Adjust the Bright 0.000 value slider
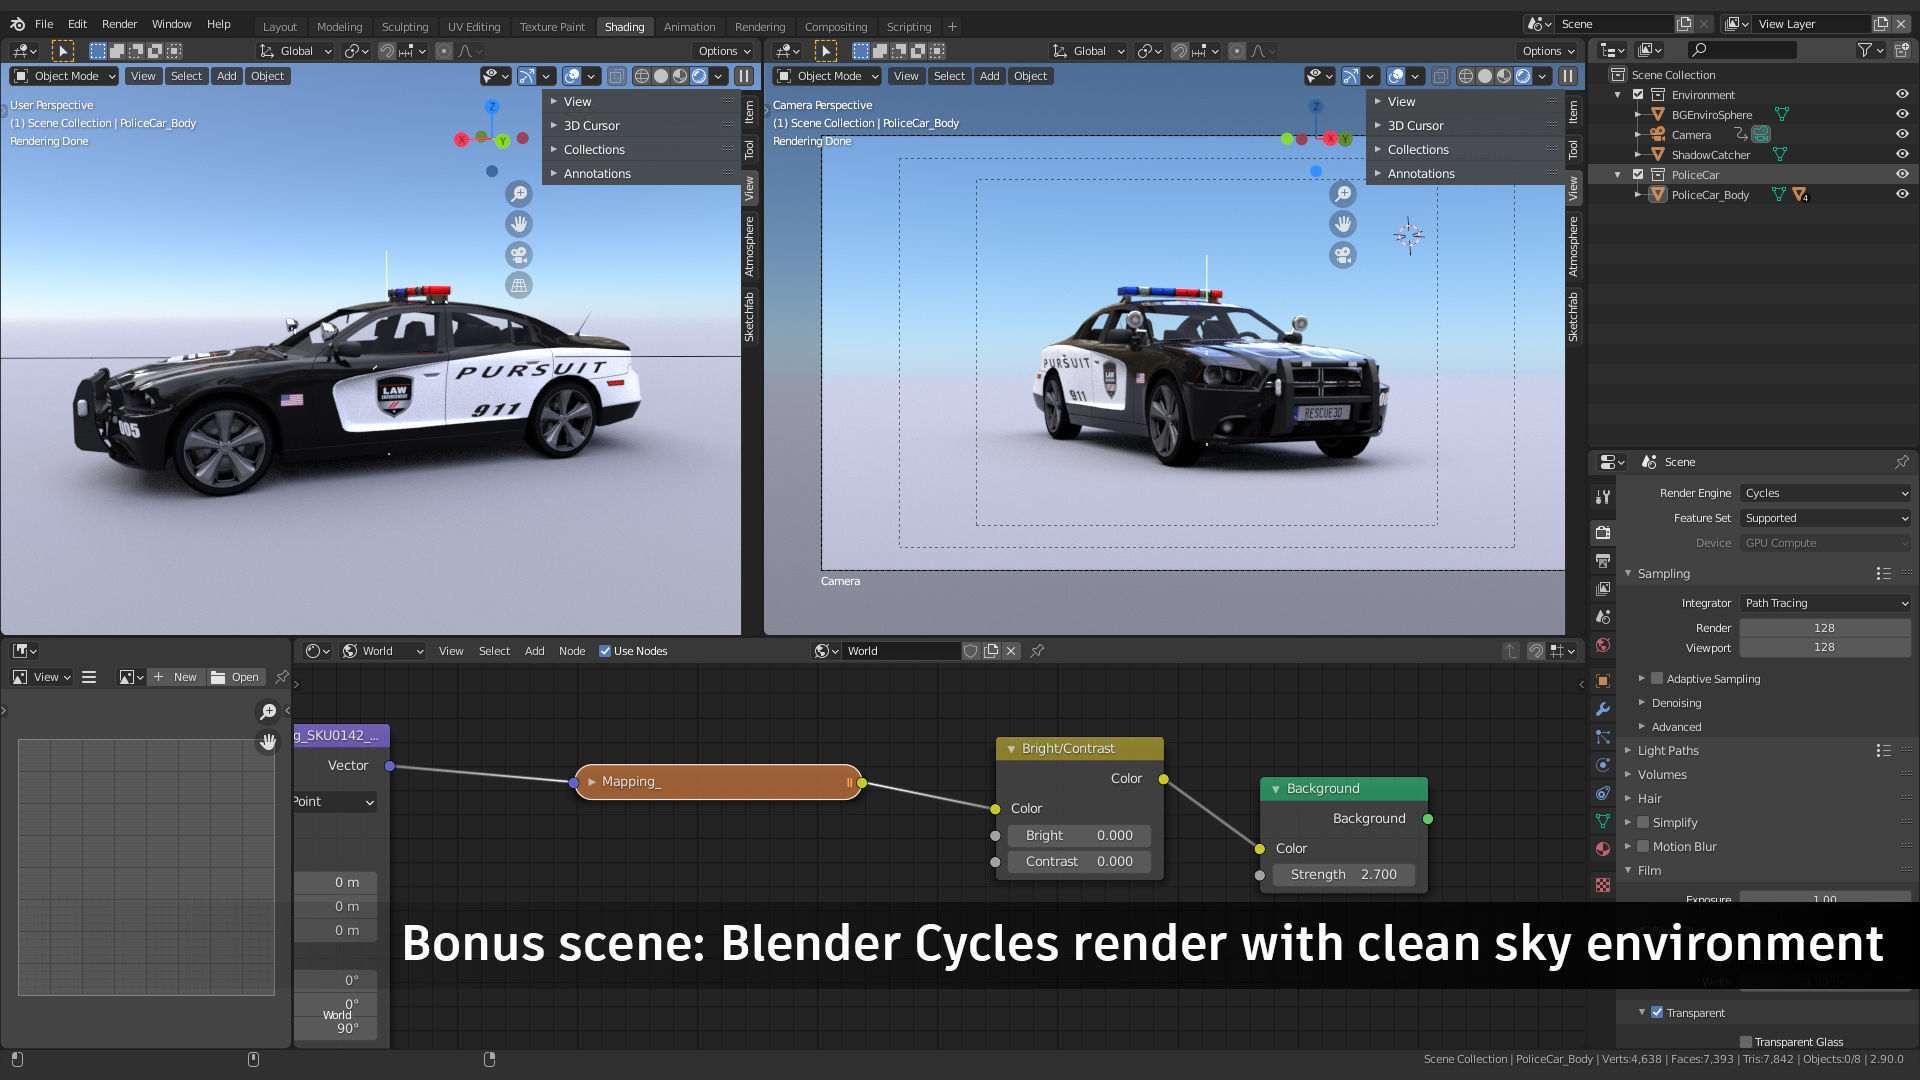Screen dimensions: 1920x1080 pyautogui.click(x=1079, y=835)
